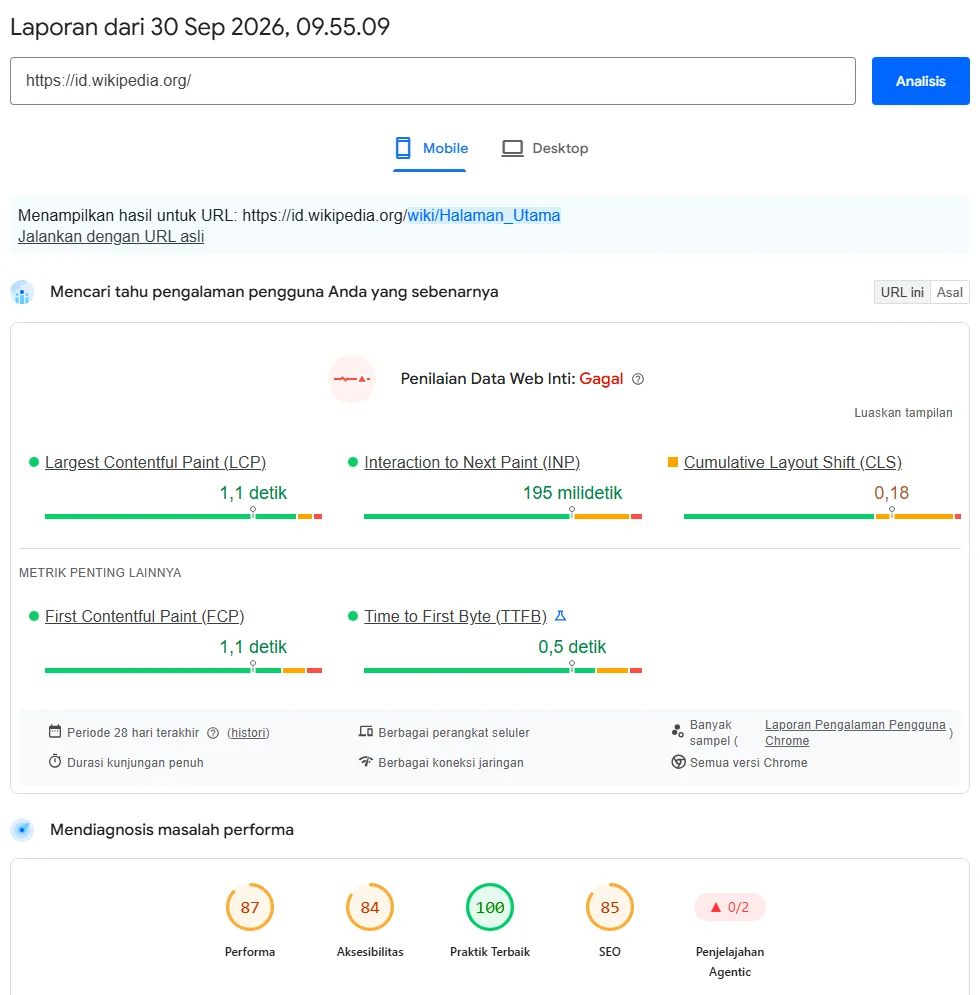This screenshot has width=980, height=995.
Task: Click the samples icon by Banyak sampel
Action: point(677,731)
